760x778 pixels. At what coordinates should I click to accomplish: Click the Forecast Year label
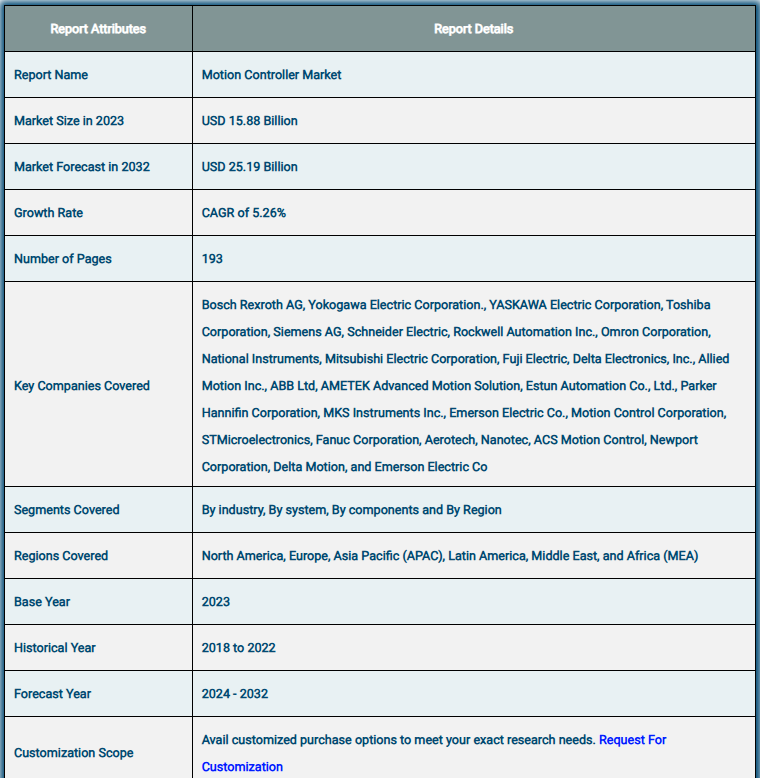click(53, 694)
